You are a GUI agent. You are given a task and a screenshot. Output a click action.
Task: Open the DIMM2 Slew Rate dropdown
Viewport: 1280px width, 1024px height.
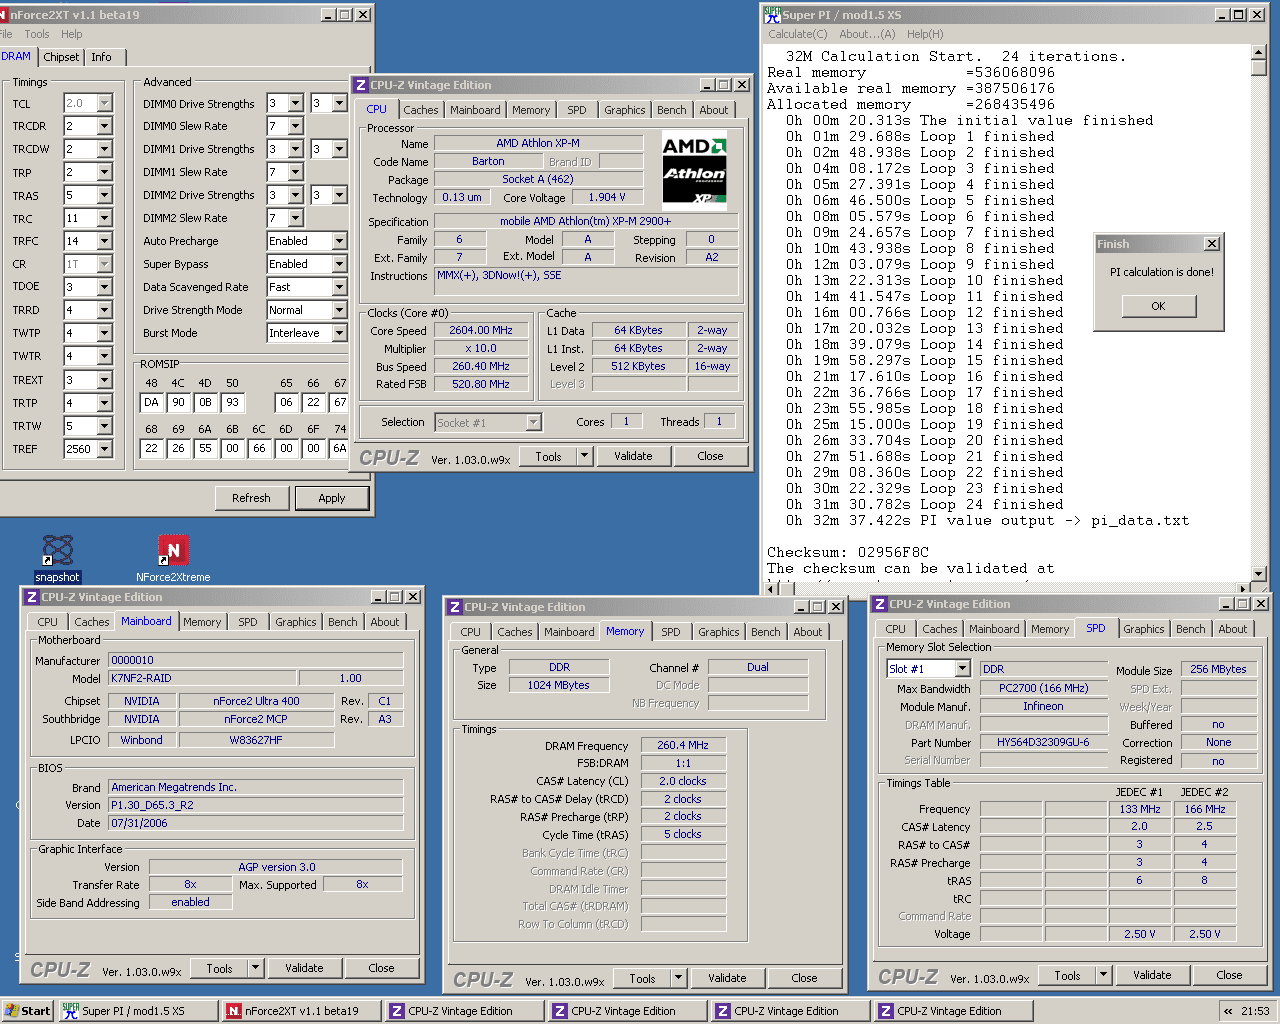(295, 218)
